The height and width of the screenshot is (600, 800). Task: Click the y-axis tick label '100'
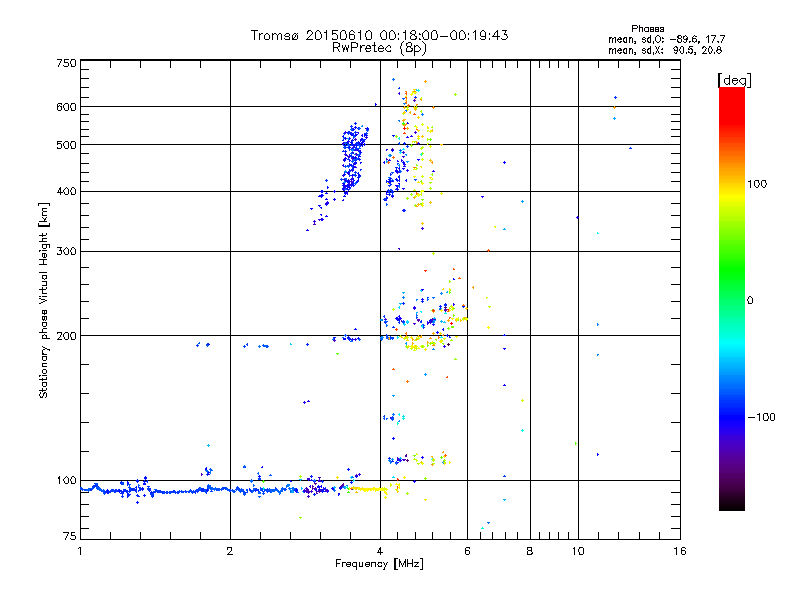coord(66,480)
